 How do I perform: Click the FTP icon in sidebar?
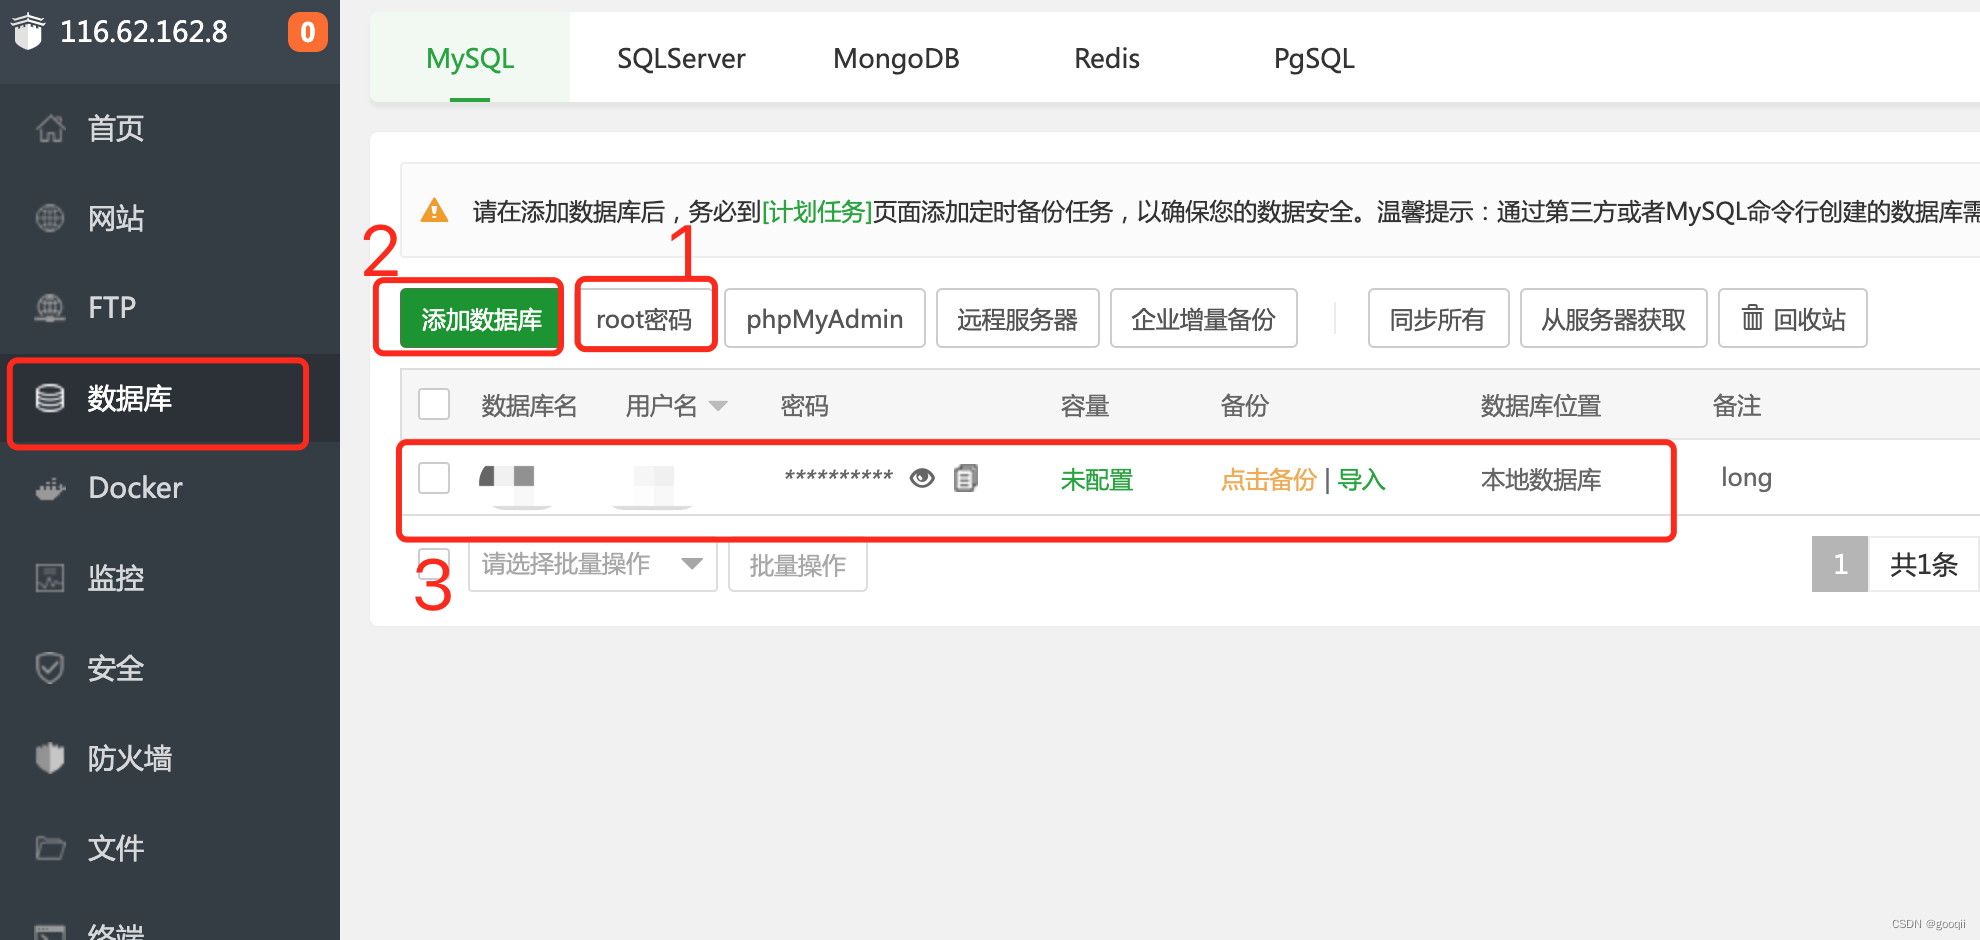coord(50,308)
